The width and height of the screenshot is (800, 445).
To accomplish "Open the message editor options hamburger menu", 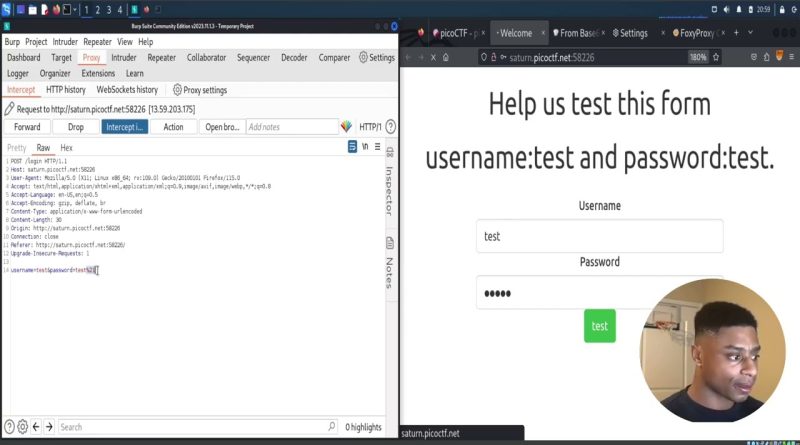I will [378, 146].
